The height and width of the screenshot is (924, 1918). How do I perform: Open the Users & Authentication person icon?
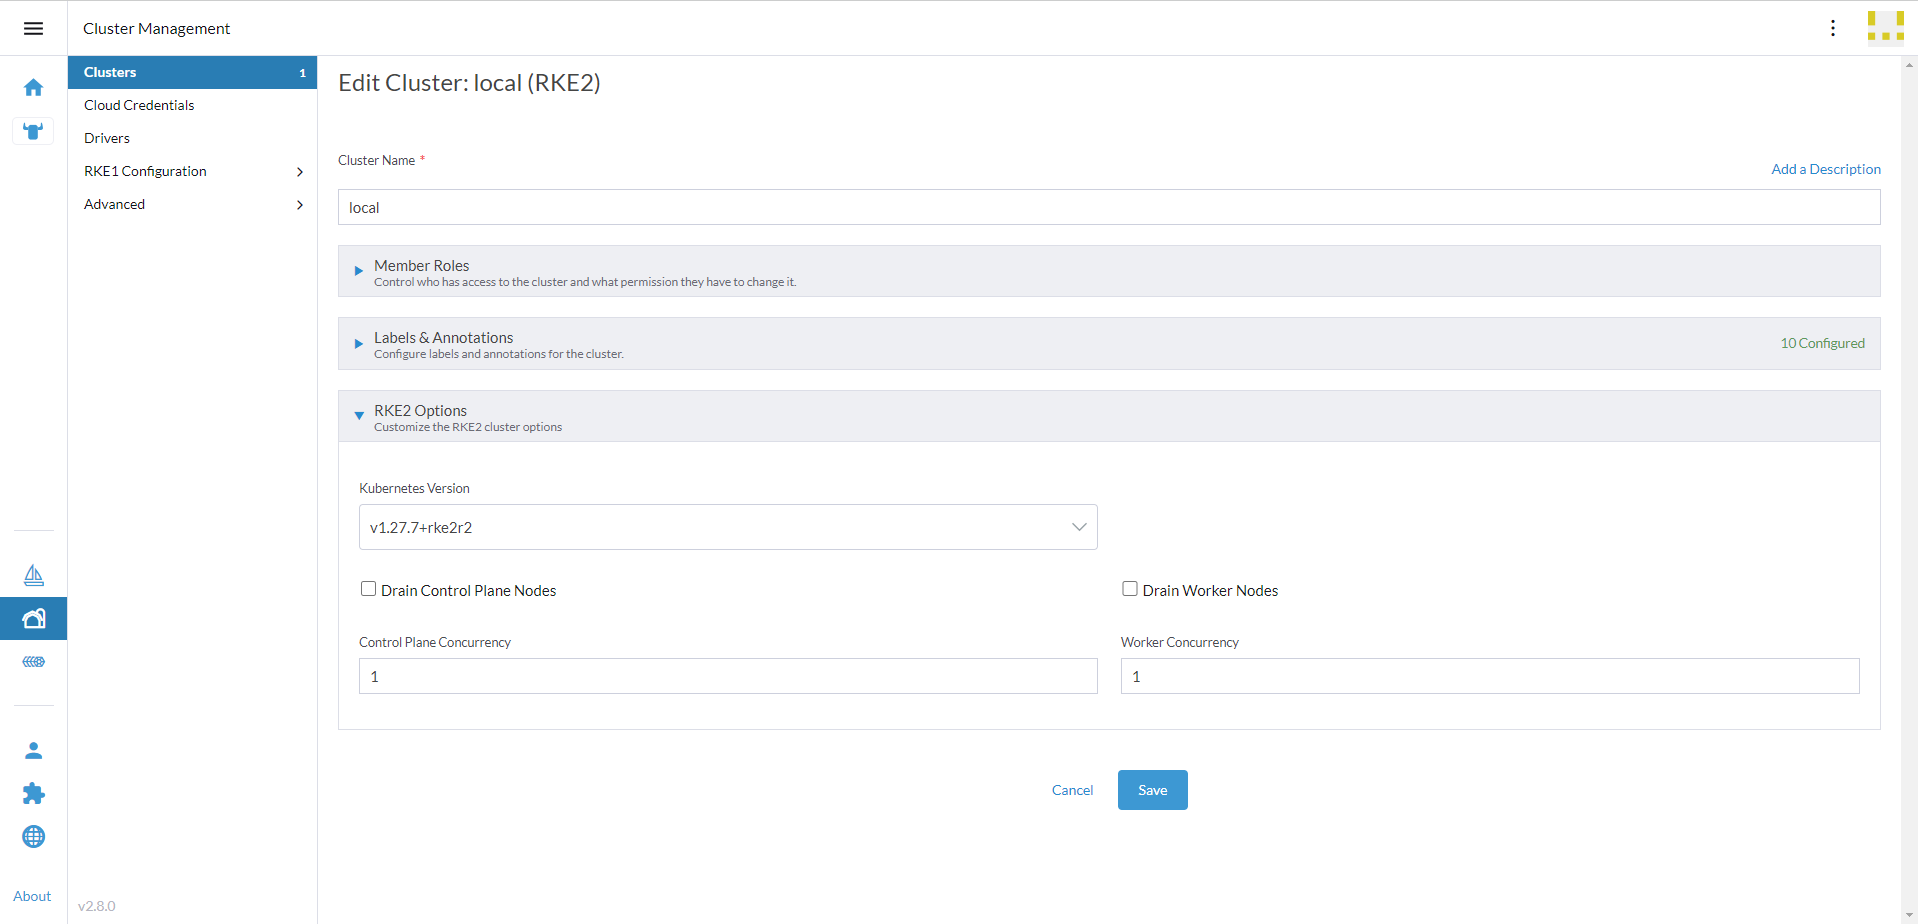(x=33, y=750)
